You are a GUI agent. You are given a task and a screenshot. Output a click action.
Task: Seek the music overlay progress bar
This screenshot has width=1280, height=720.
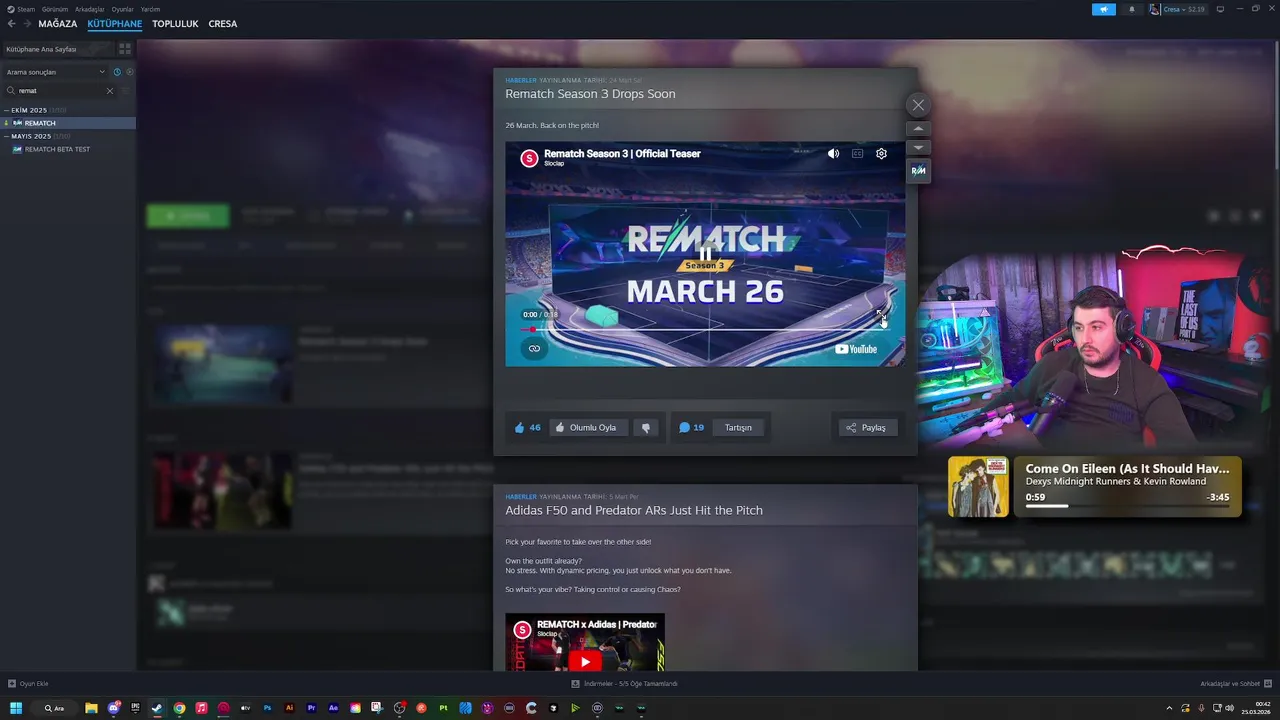click(x=1127, y=506)
